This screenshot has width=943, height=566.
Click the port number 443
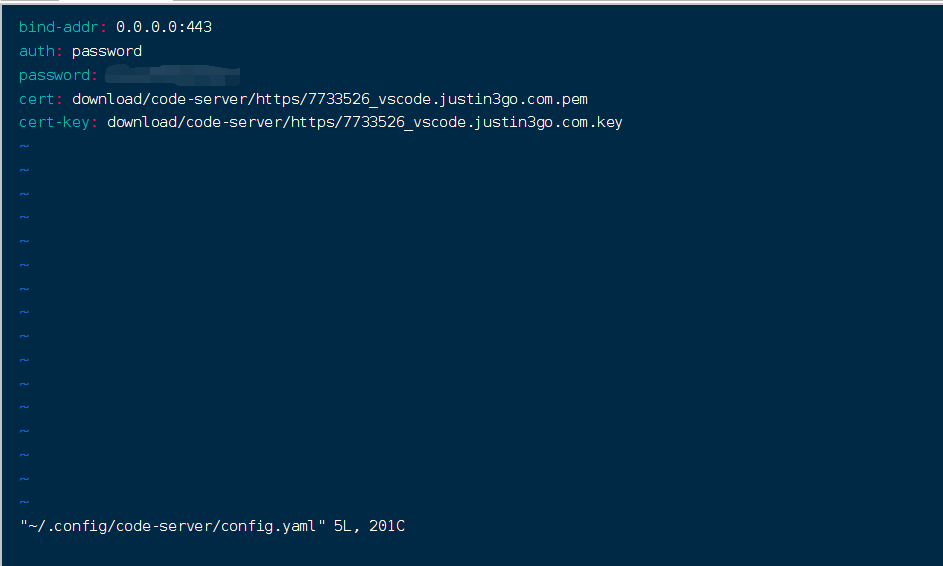199,27
